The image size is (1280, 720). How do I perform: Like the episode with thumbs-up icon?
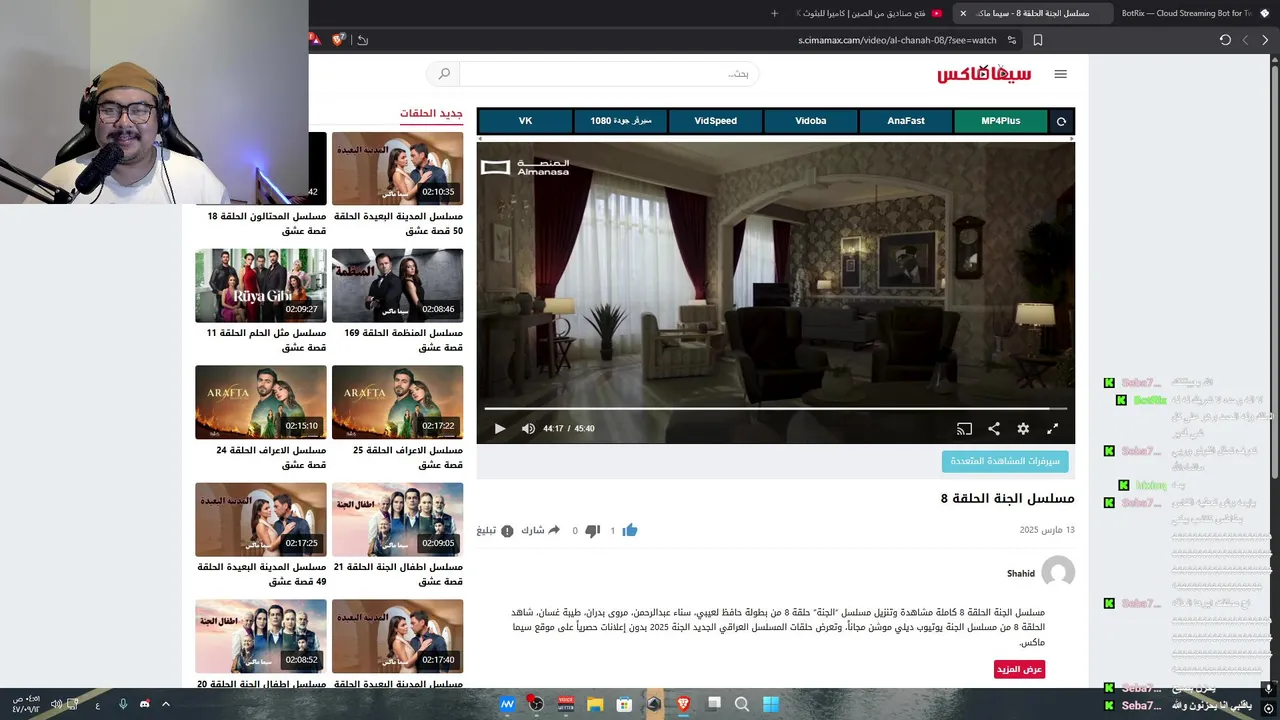coord(629,530)
